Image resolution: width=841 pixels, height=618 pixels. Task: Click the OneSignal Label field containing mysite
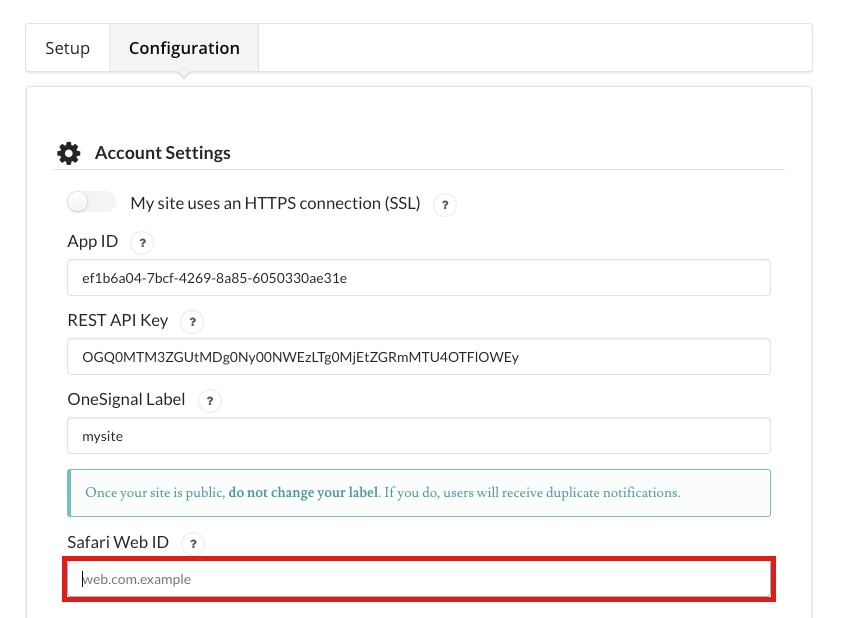pos(418,436)
